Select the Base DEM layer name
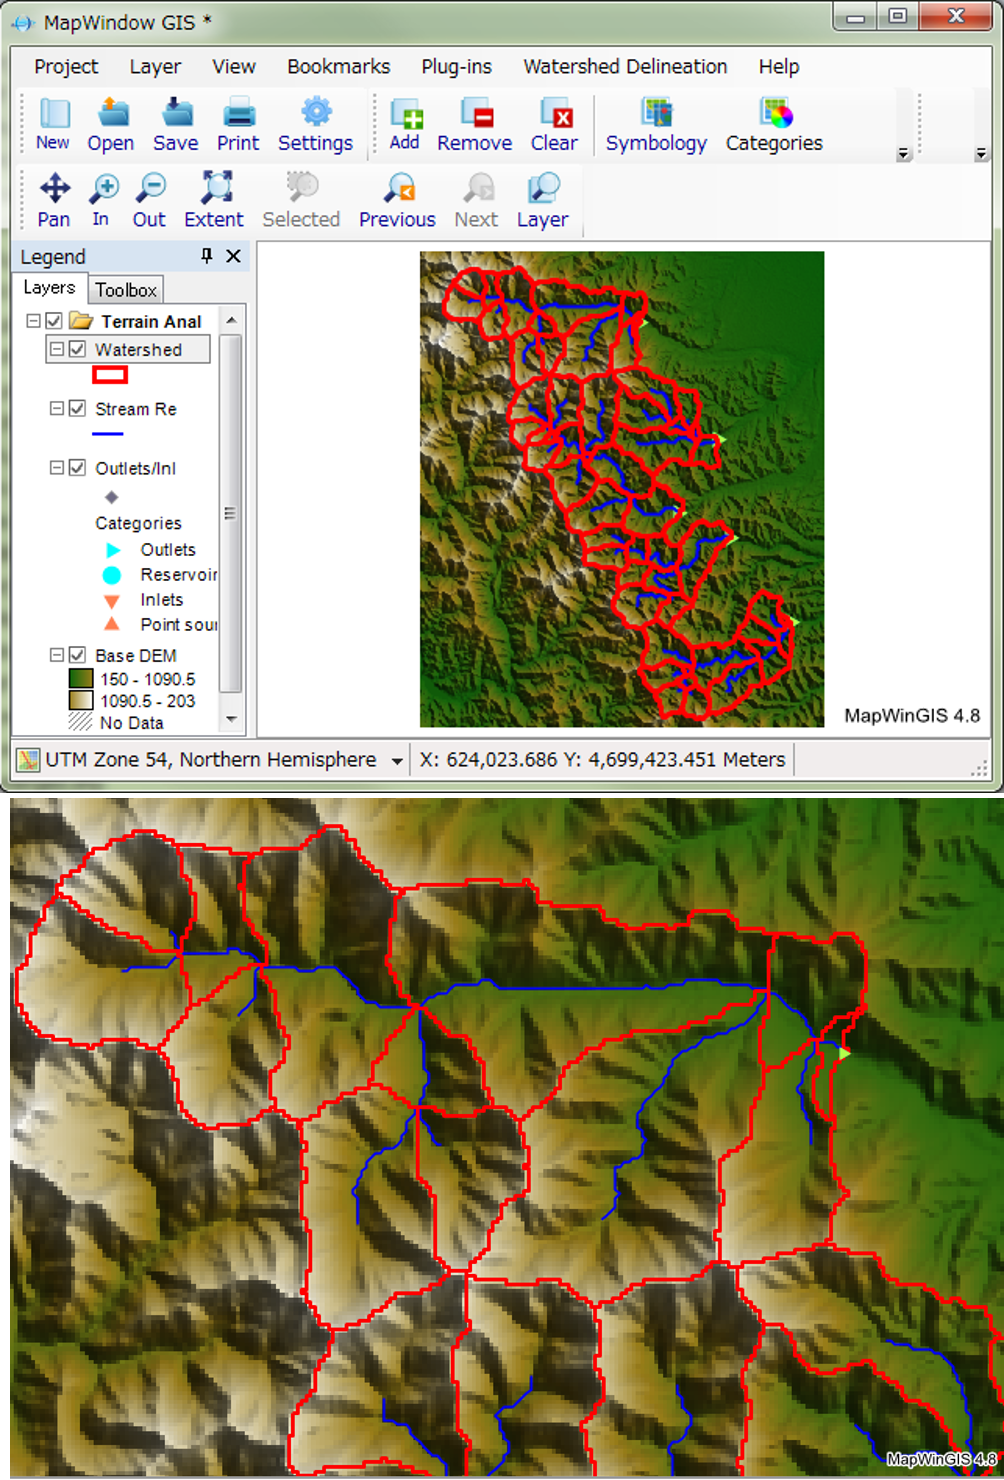Image resolution: width=1004 pixels, height=1480 pixels. [136, 655]
